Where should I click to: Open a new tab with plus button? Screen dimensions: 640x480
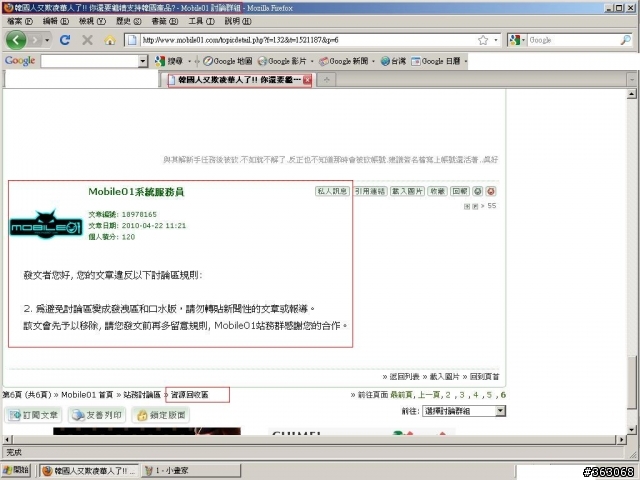pos(326,80)
